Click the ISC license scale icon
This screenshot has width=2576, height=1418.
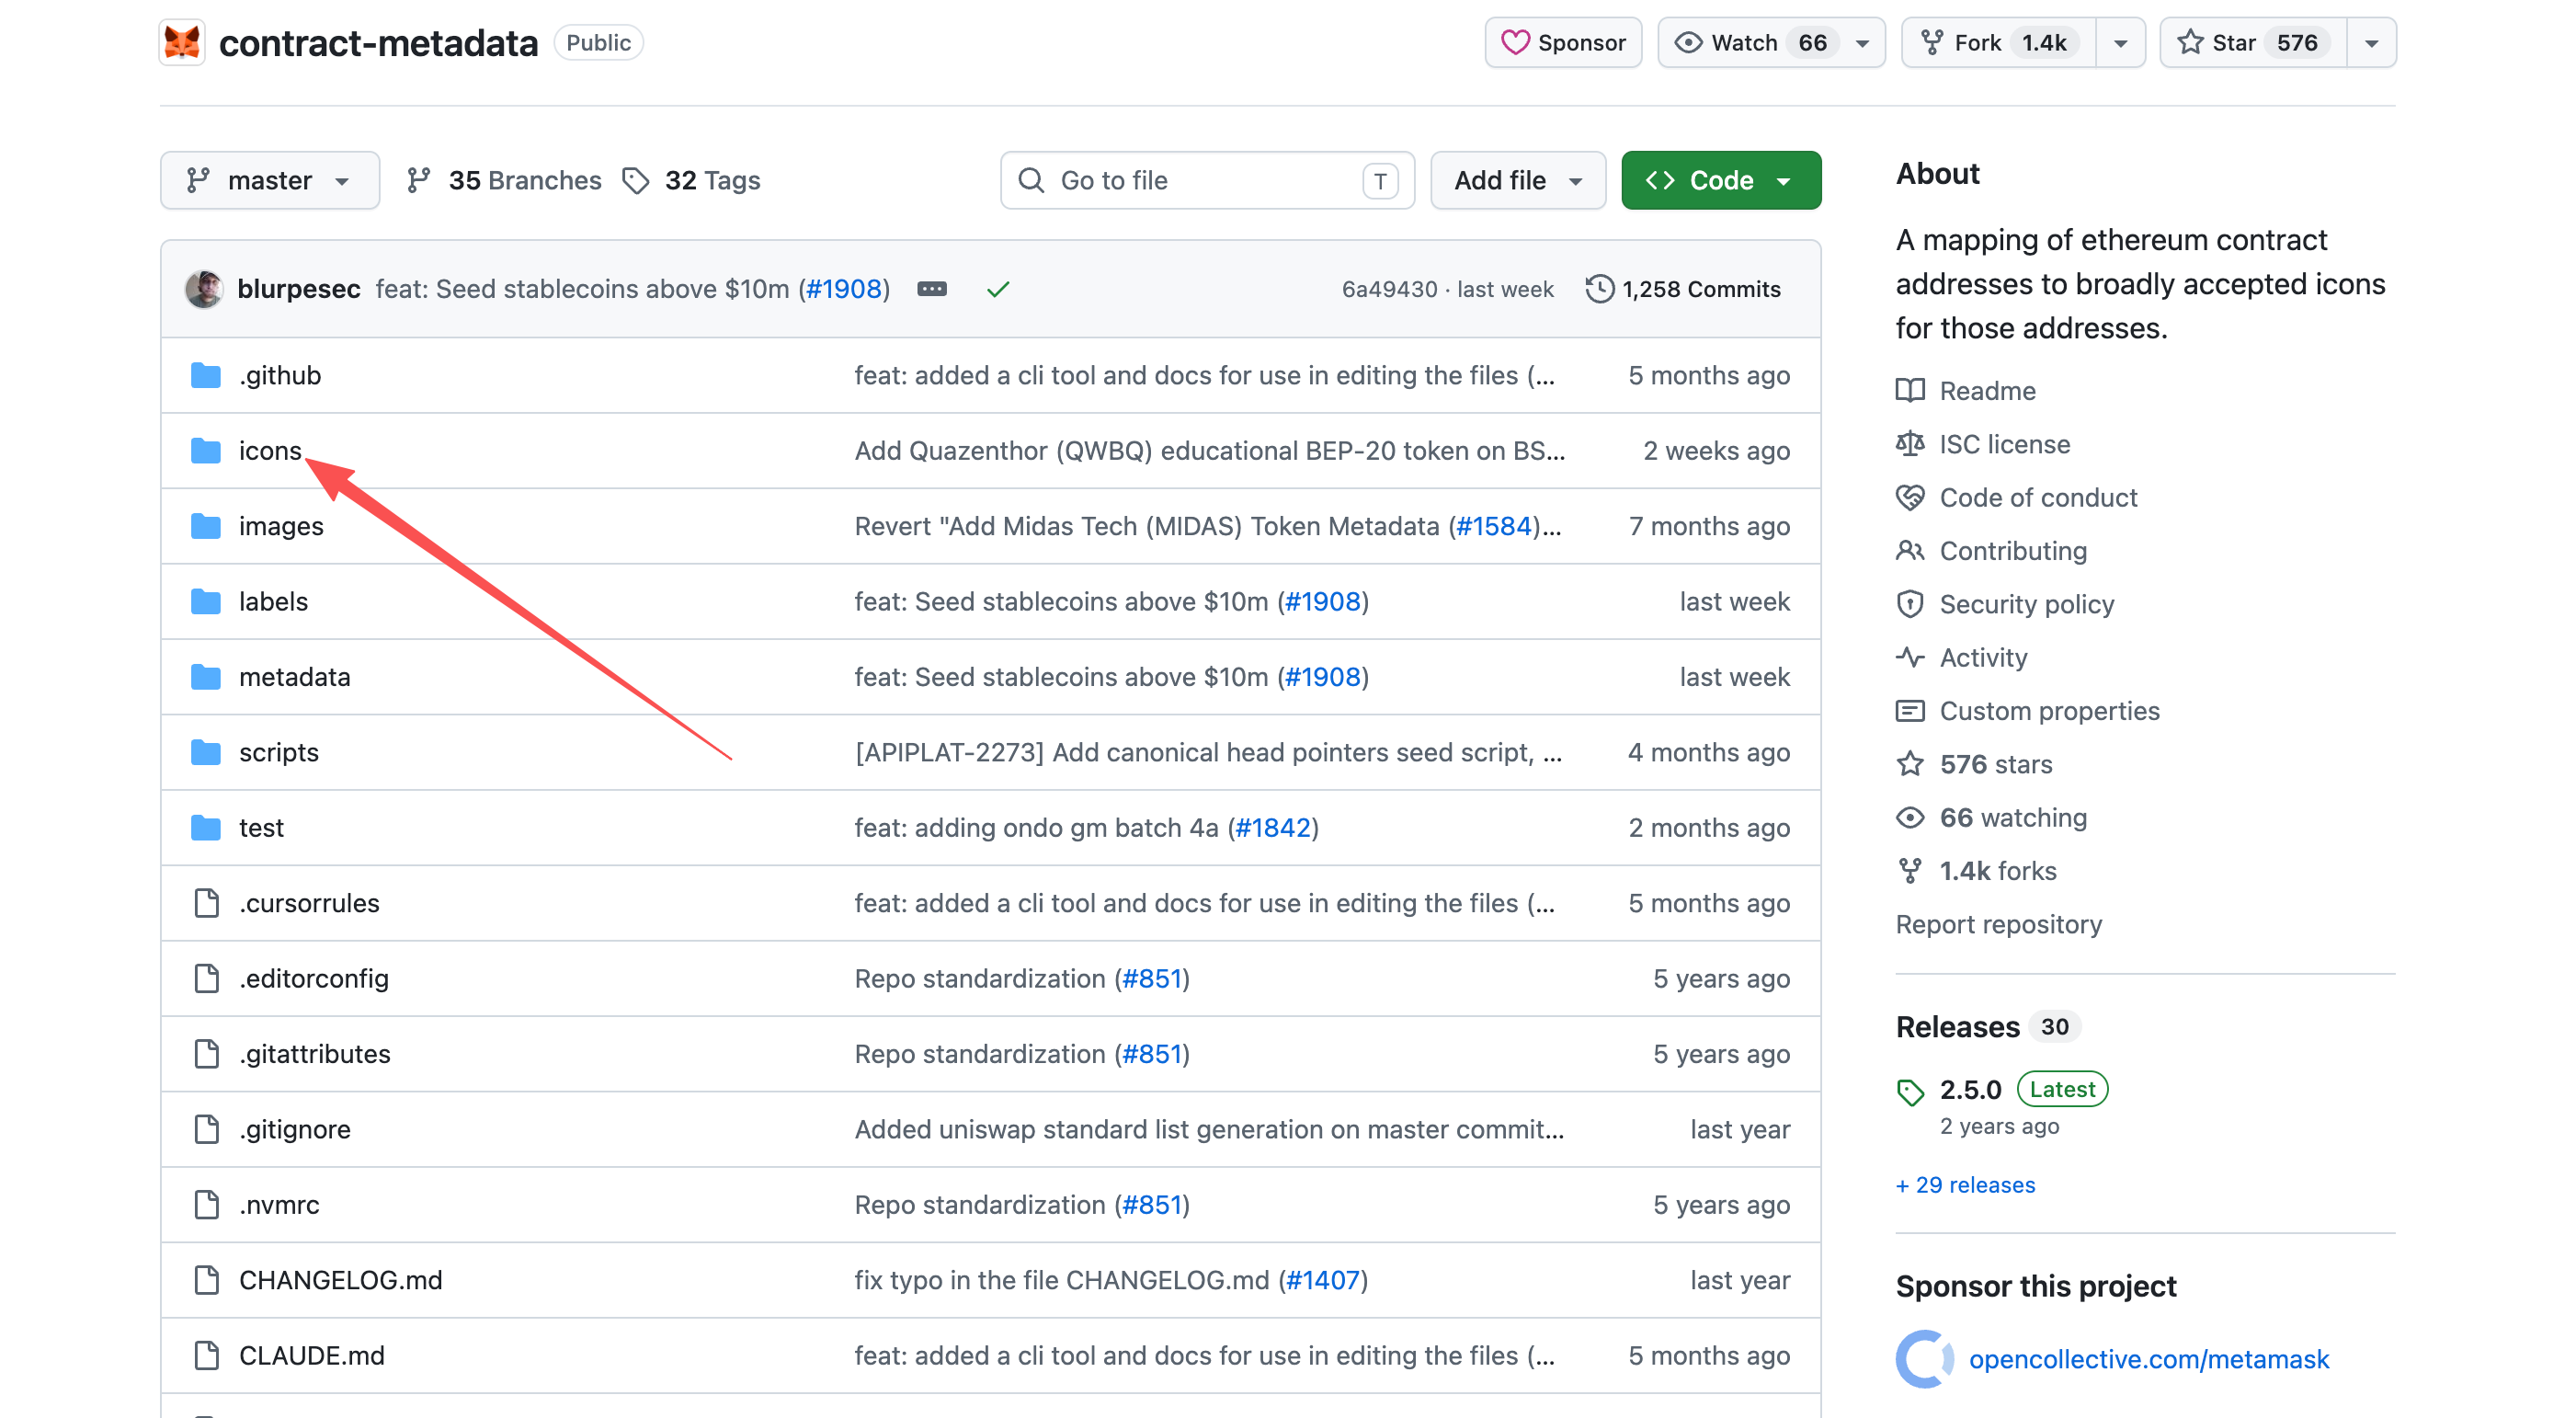coord(1910,444)
